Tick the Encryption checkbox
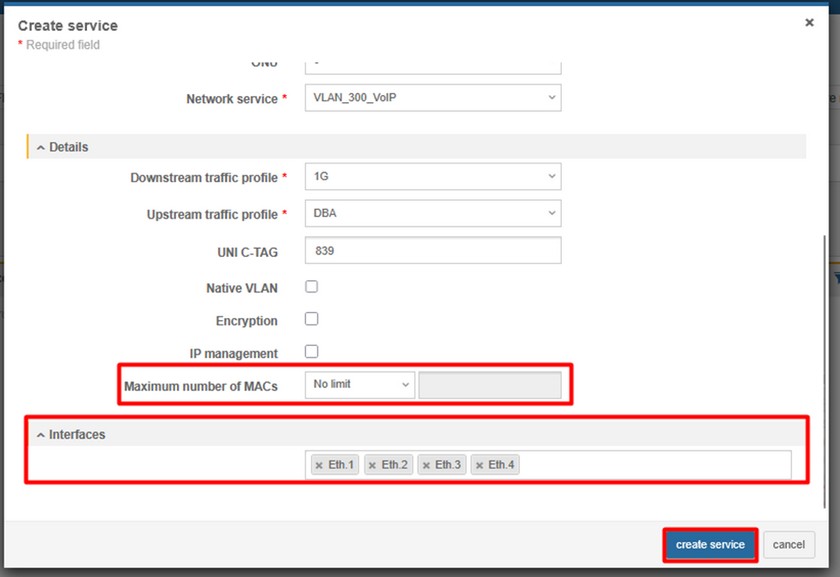840x577 pixels. [x=311, y=320]
